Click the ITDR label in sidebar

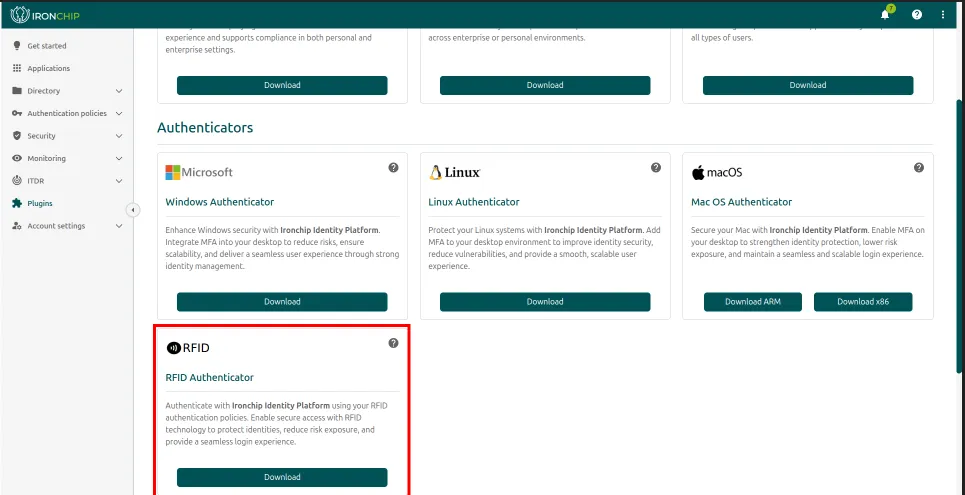tap(35, 181)
